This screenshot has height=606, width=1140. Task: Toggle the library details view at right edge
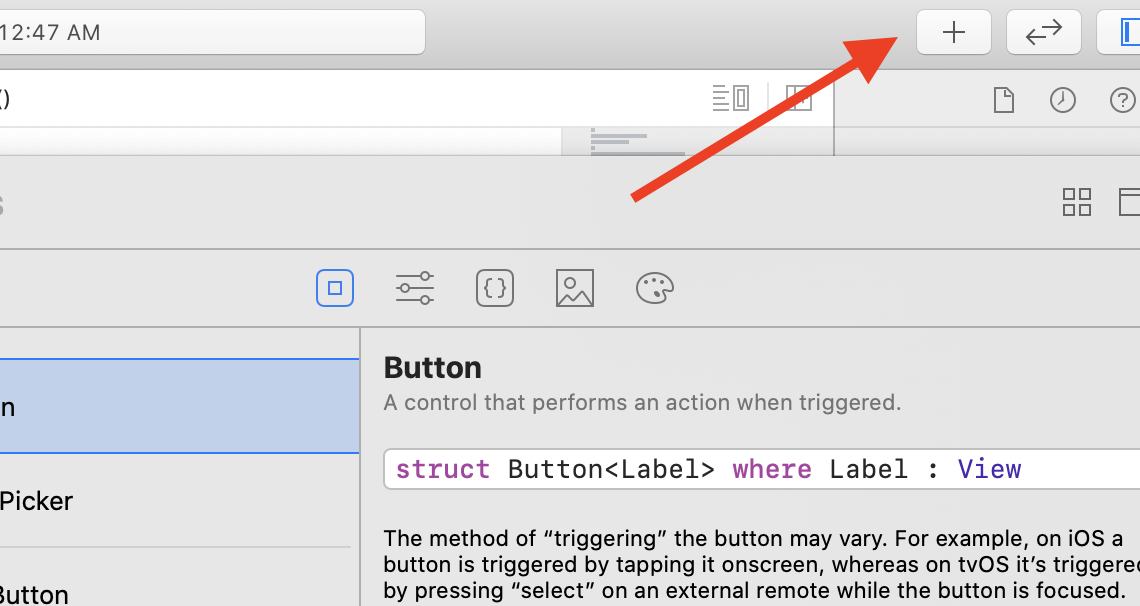point(1130,202)
